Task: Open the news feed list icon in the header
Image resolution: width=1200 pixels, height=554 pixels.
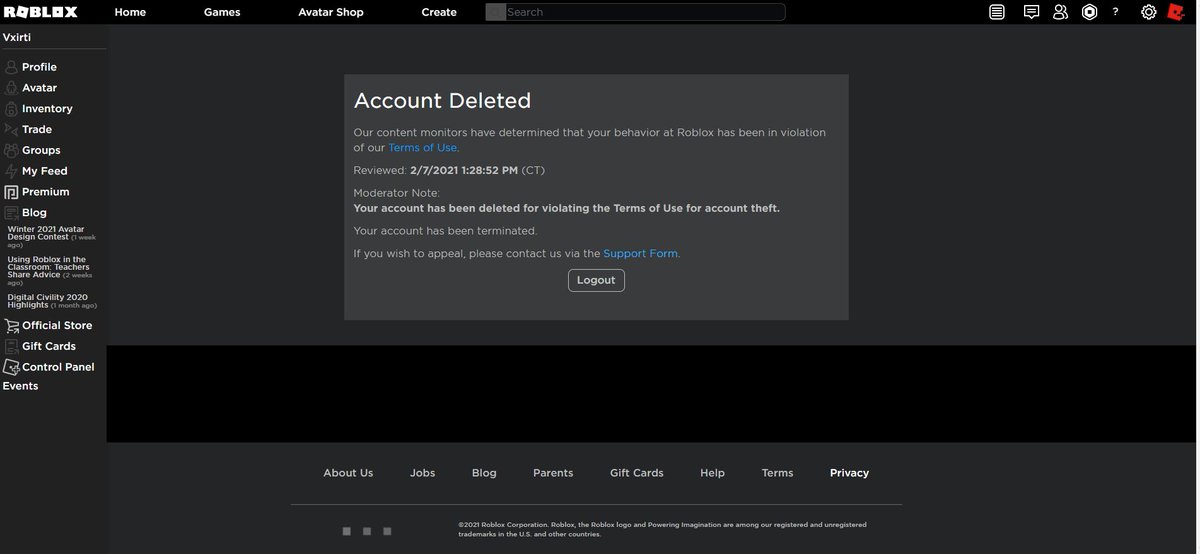Action: point(997,12)
